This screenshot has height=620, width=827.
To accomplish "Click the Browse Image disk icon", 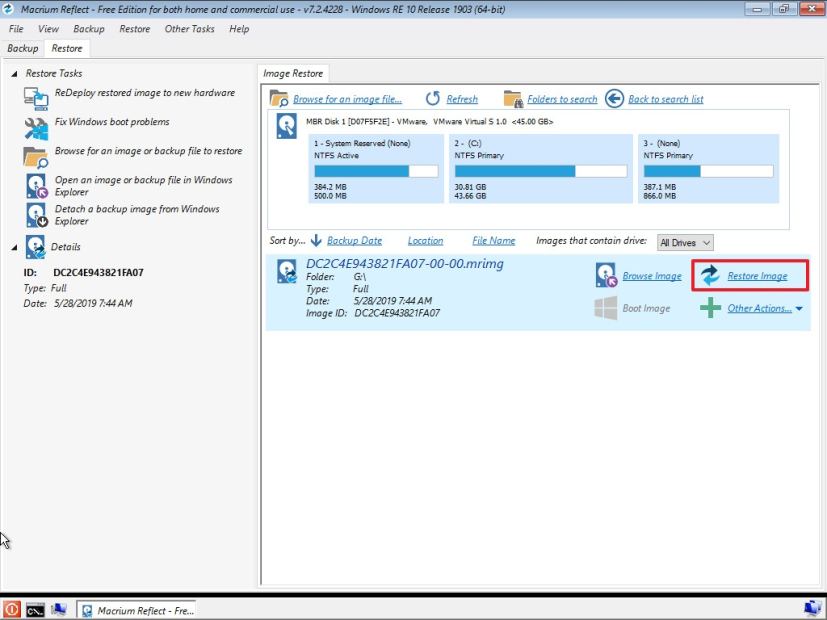I will pos(606,275).
